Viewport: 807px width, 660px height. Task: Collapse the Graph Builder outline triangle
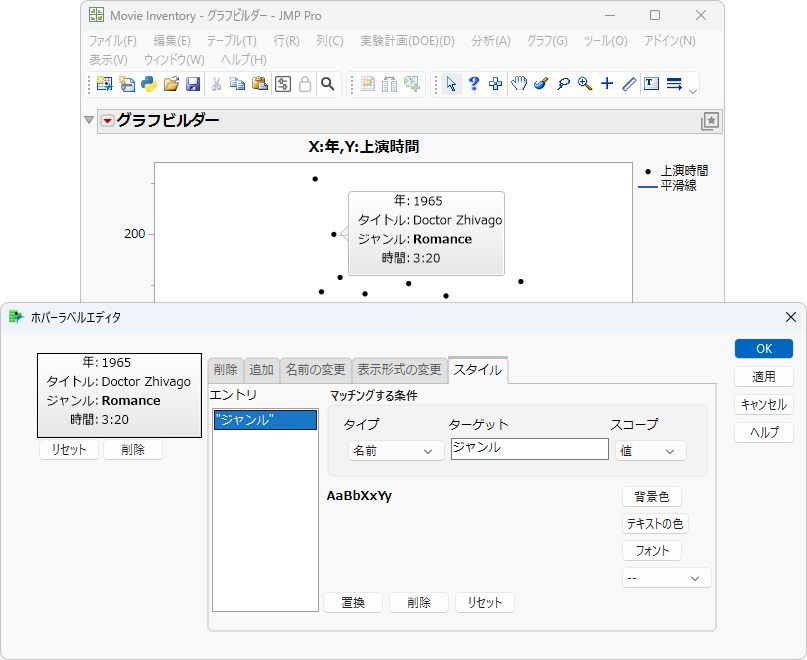click(x=89, y=120)
